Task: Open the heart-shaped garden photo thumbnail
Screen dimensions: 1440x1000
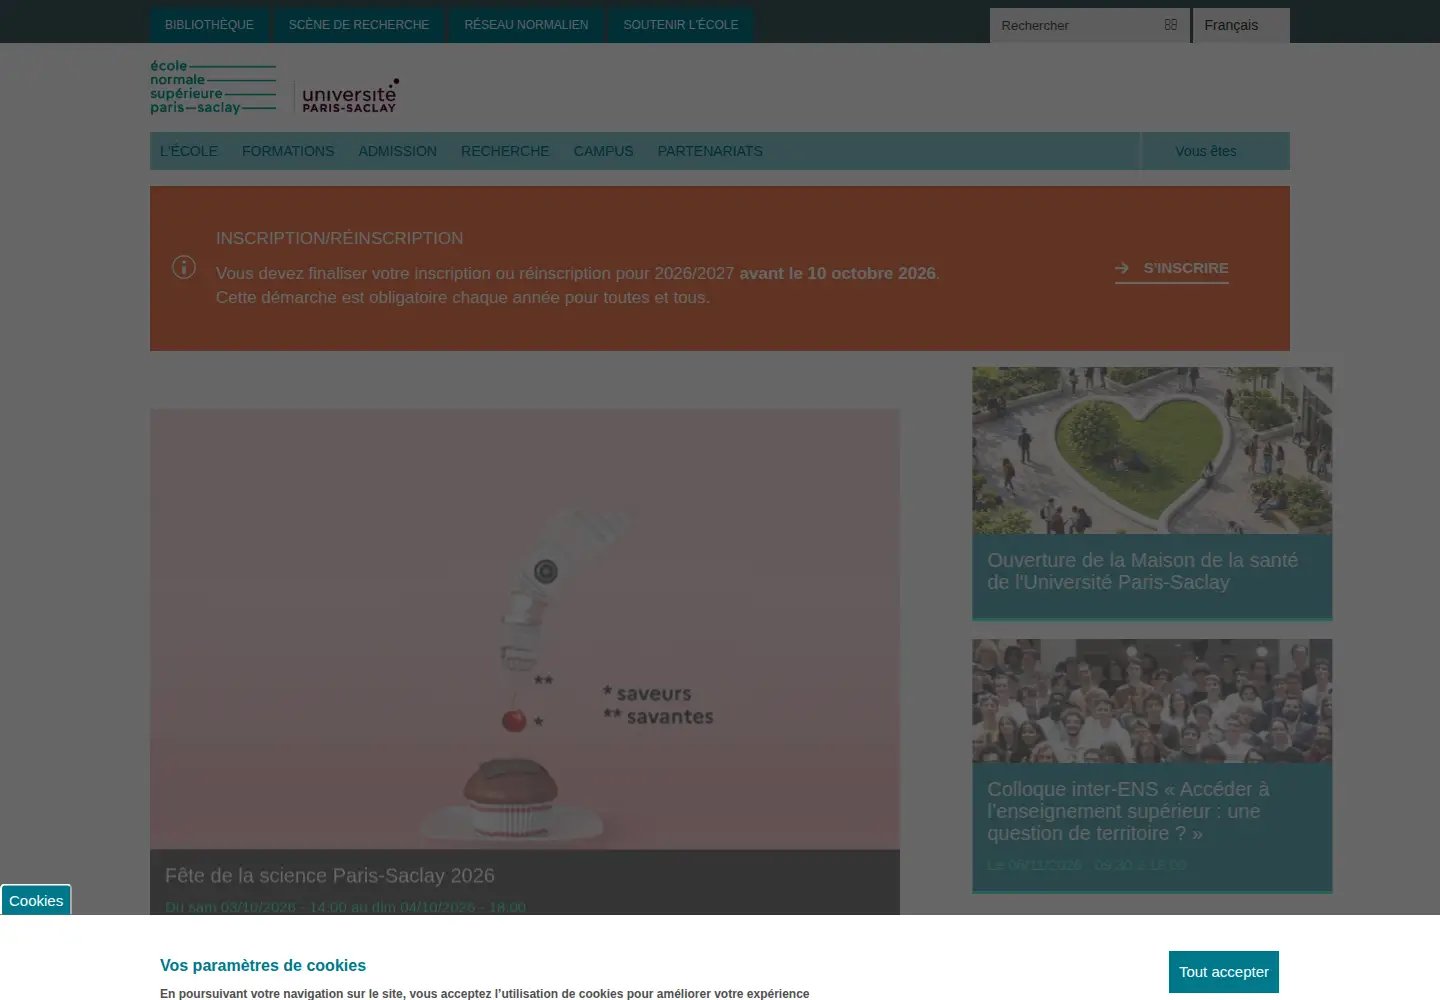Action: click(1152, 450)
